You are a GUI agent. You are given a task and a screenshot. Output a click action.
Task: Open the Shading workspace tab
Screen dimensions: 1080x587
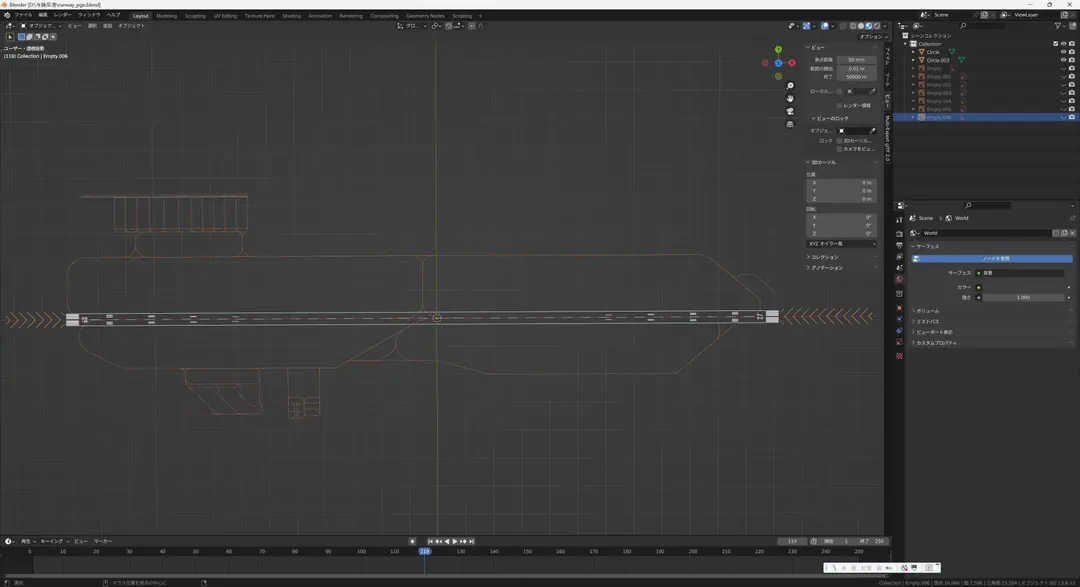point(291,16)
